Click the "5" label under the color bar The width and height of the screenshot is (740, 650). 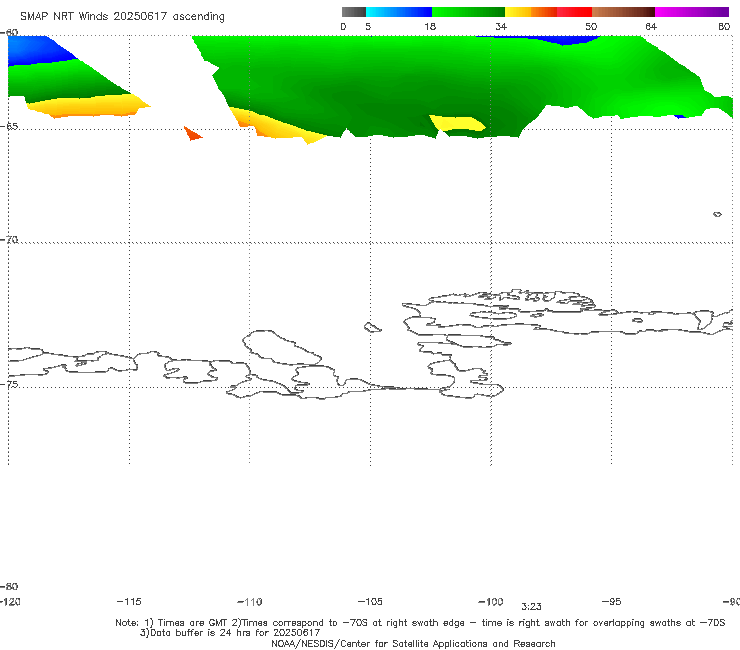click(368, 26)
